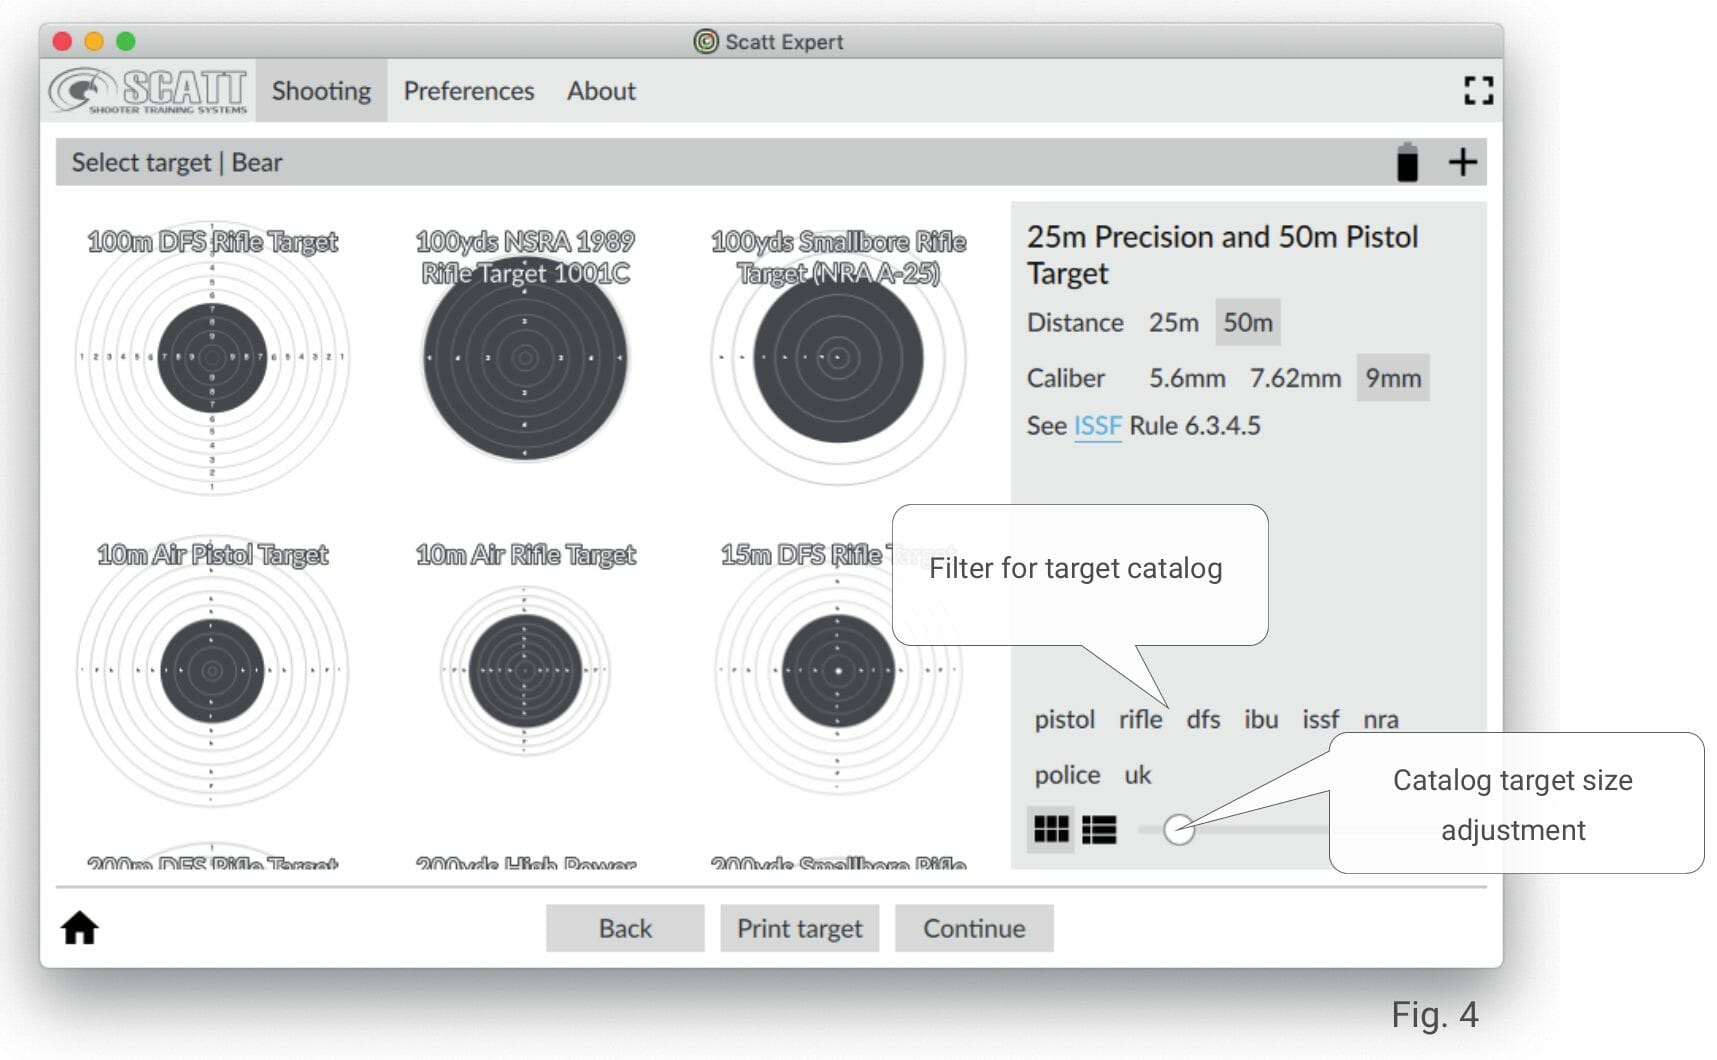Click Print target

click(799, 928)
